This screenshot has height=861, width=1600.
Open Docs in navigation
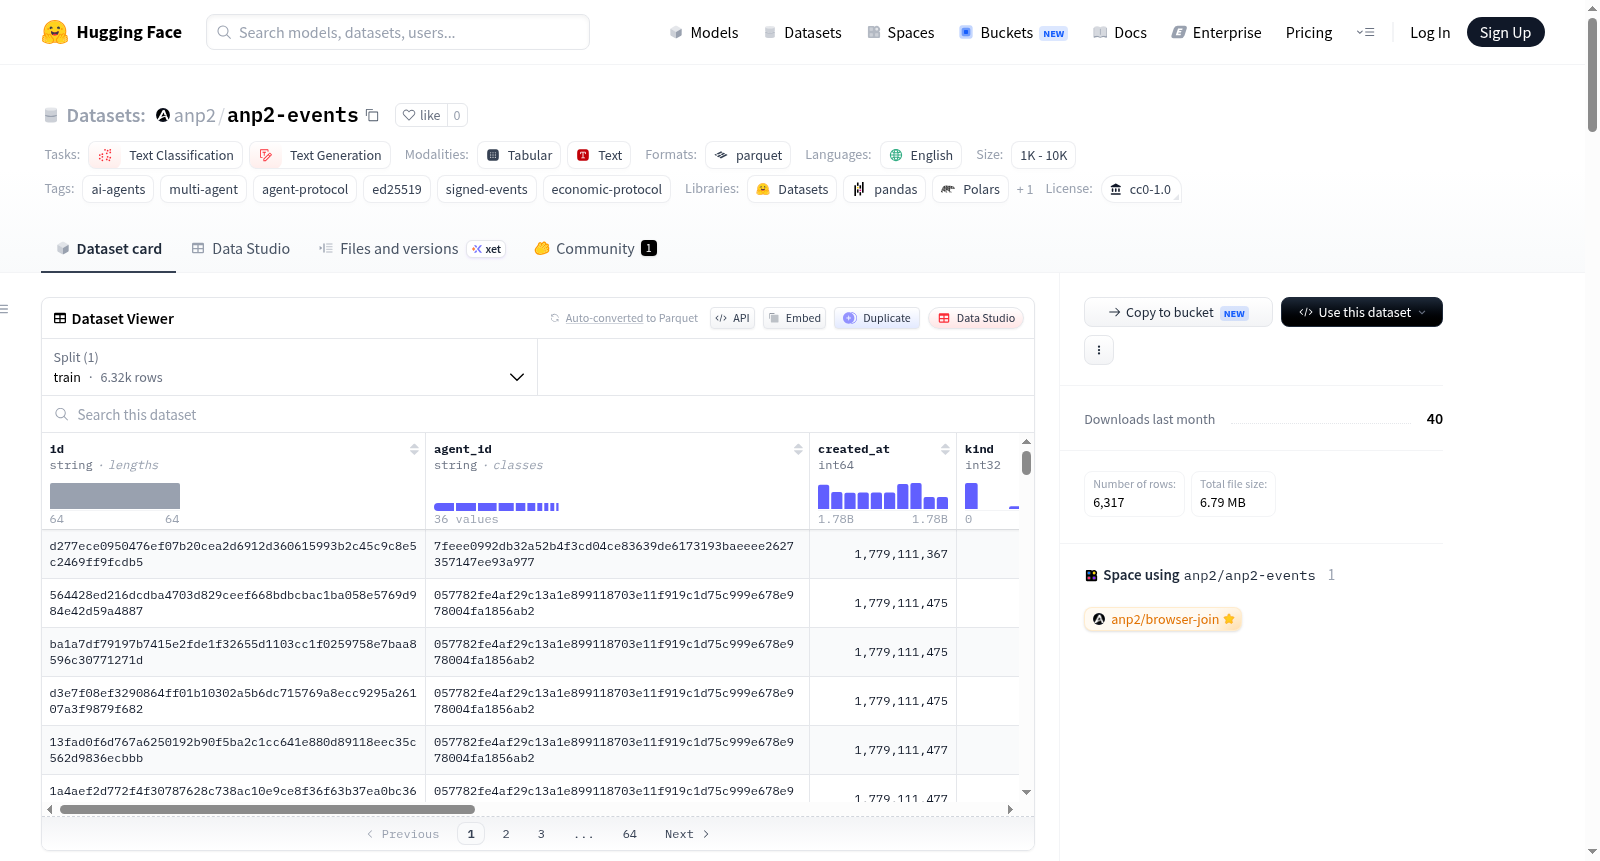(x=1120, y=33)
